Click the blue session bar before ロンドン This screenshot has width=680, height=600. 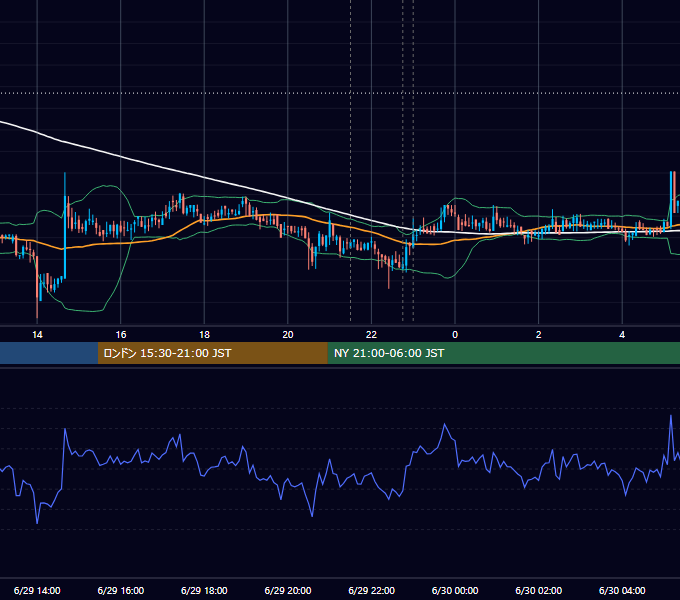[x=49, y=353]
